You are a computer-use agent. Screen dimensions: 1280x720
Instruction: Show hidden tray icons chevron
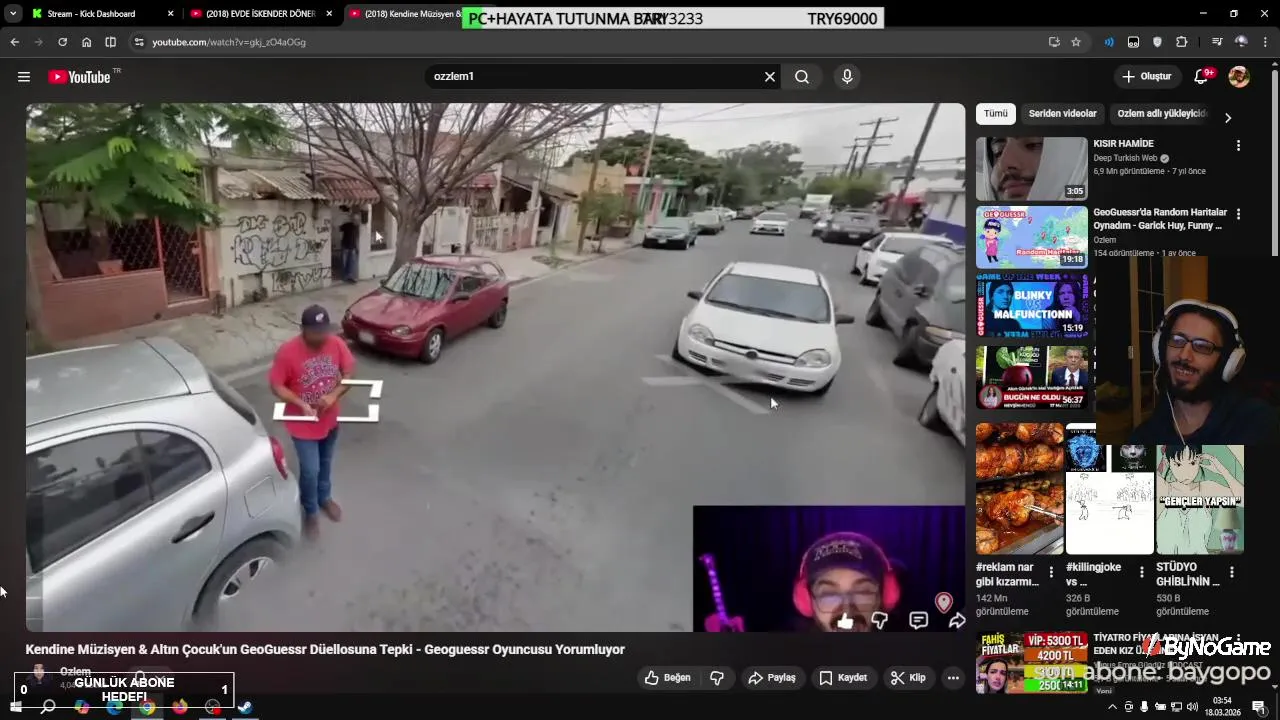[x=1113, y=707]
